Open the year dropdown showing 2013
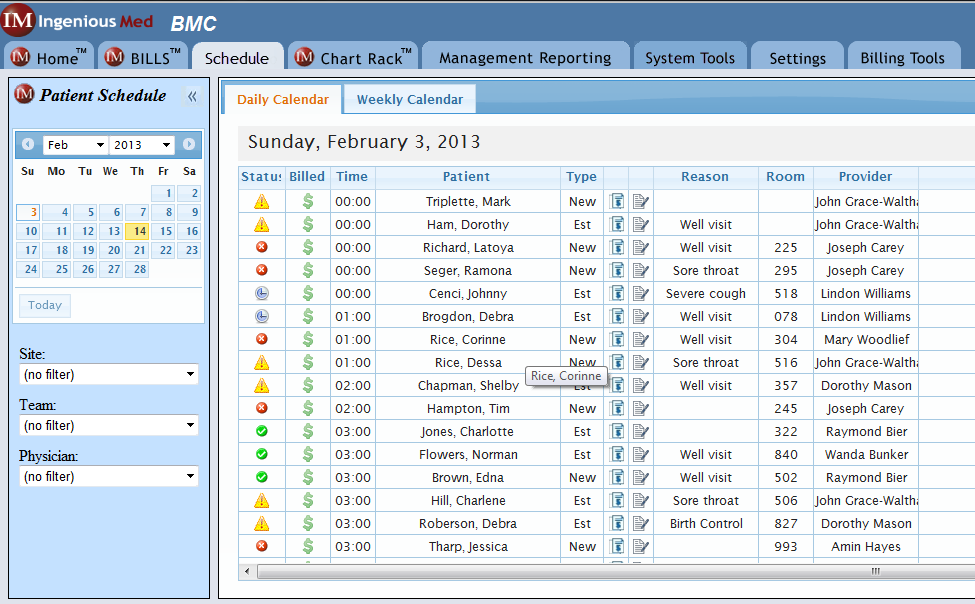Screen dimensions: 975x604 coord(142,145)
